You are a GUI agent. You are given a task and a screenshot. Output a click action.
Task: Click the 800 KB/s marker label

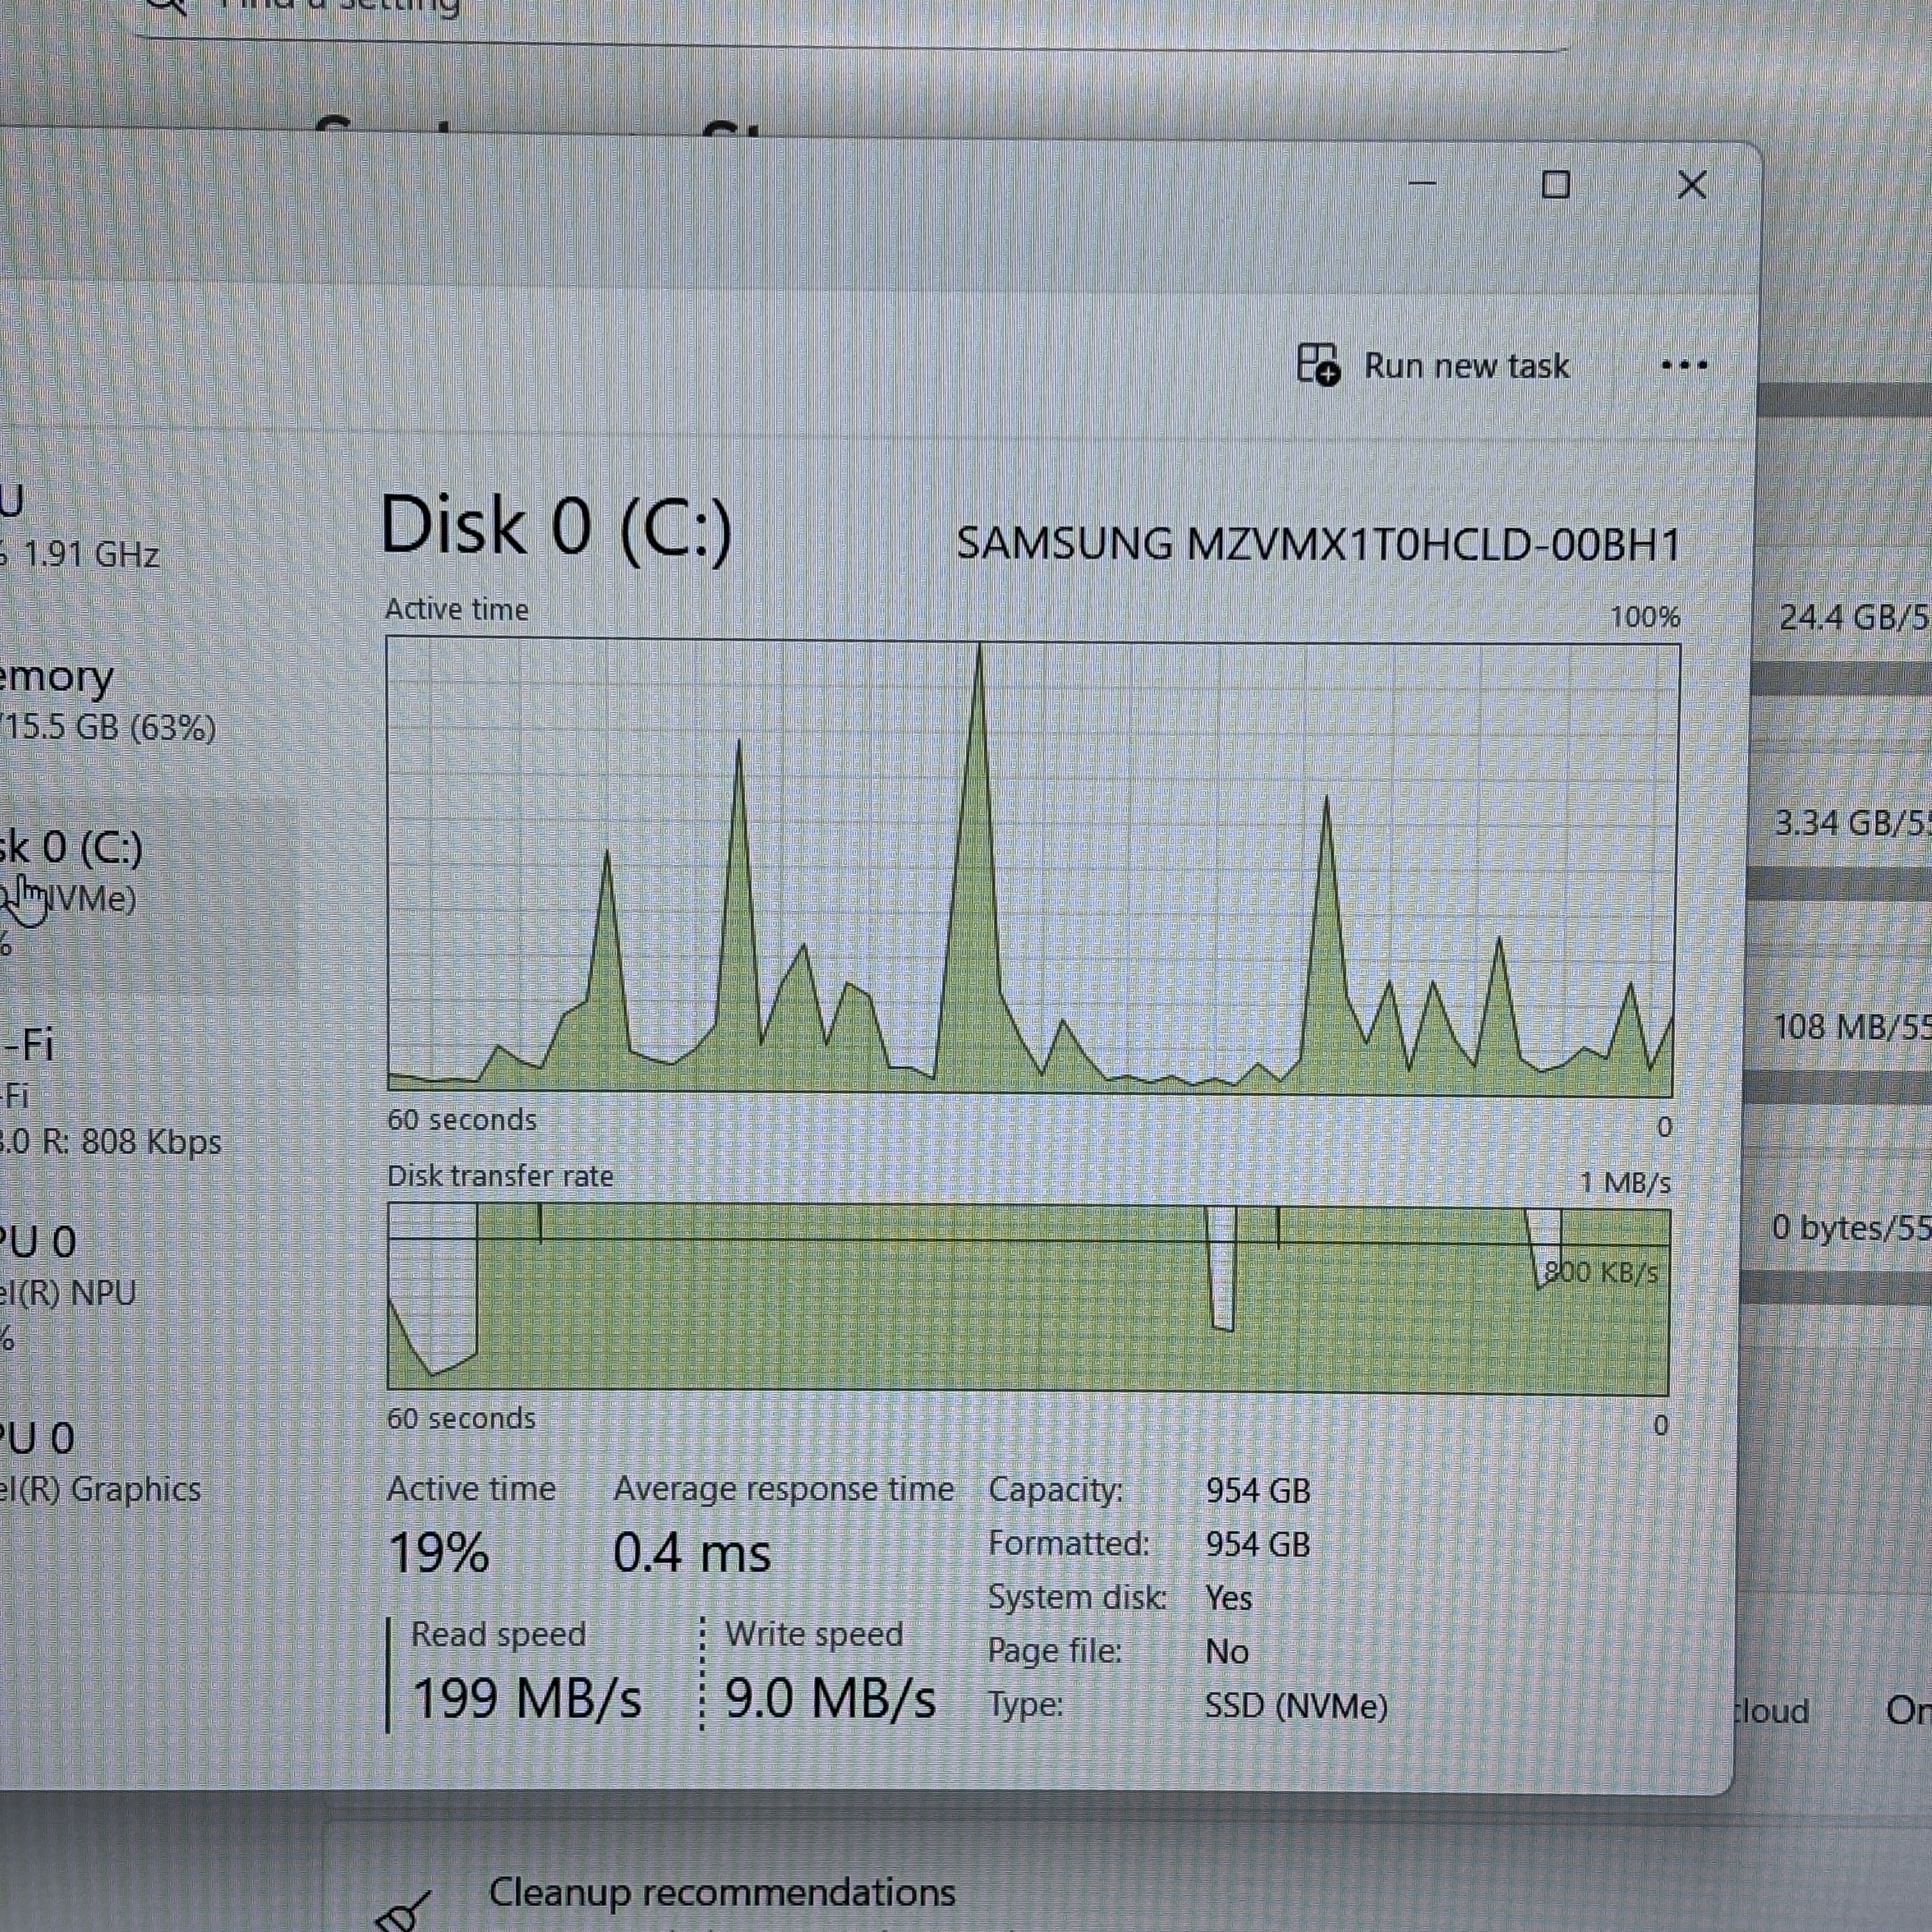(1601, 1272)
